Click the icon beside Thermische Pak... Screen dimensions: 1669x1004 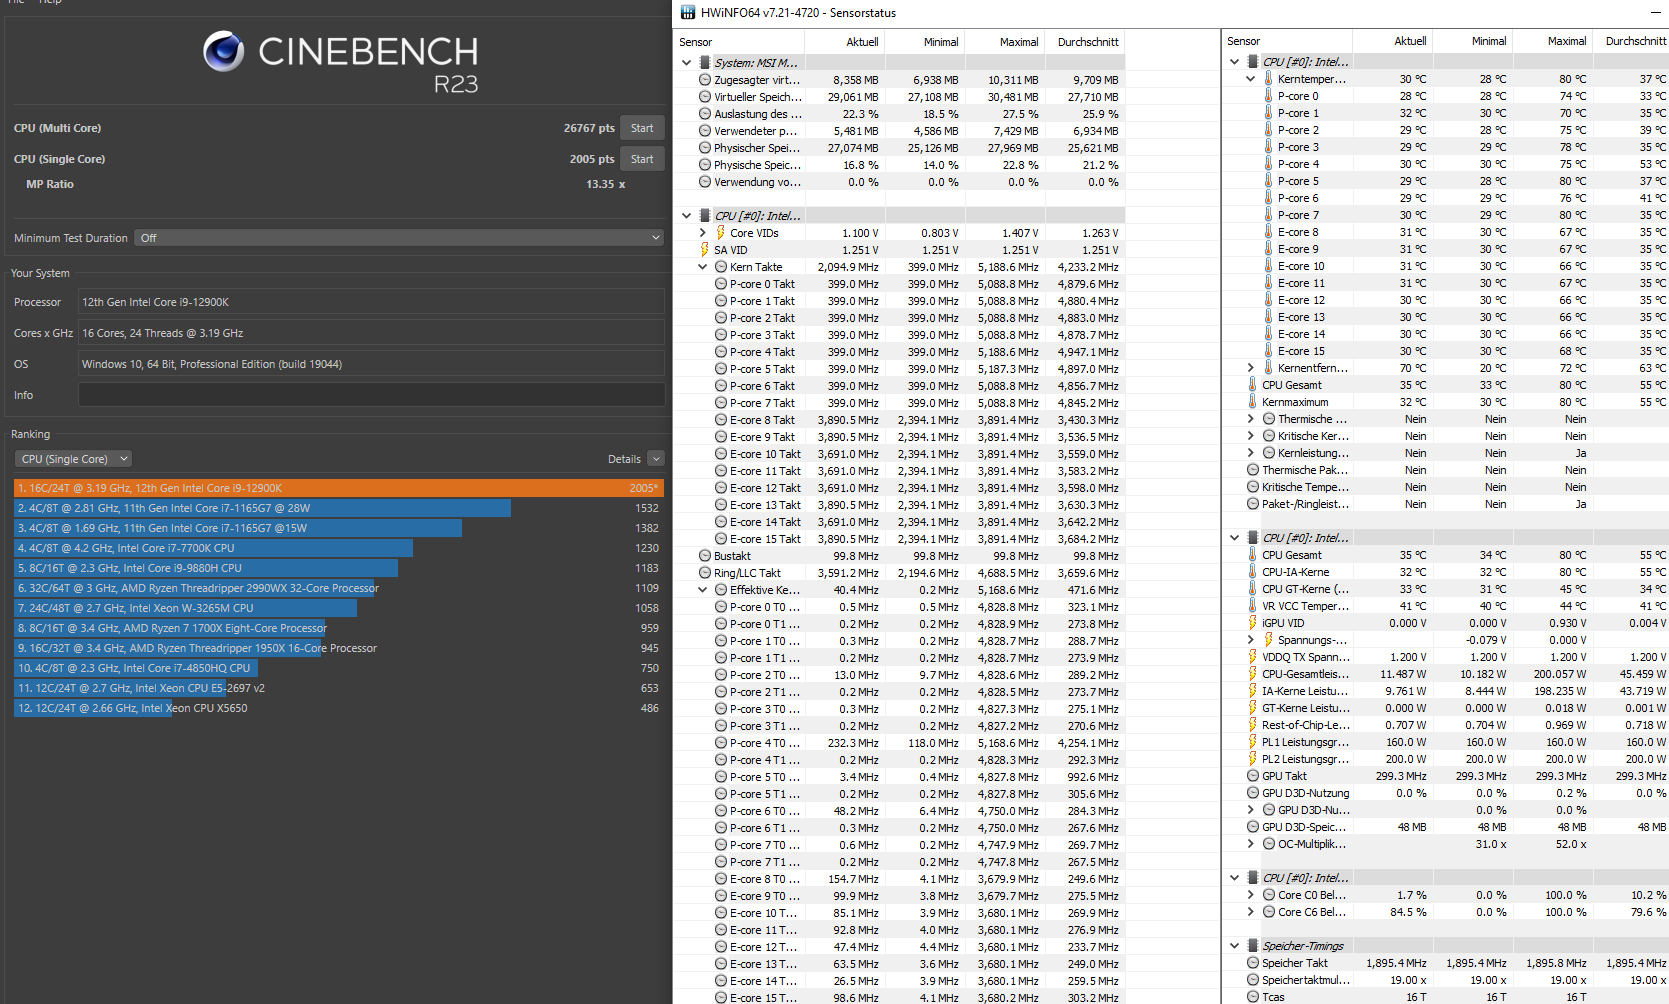coord(1253,470)
